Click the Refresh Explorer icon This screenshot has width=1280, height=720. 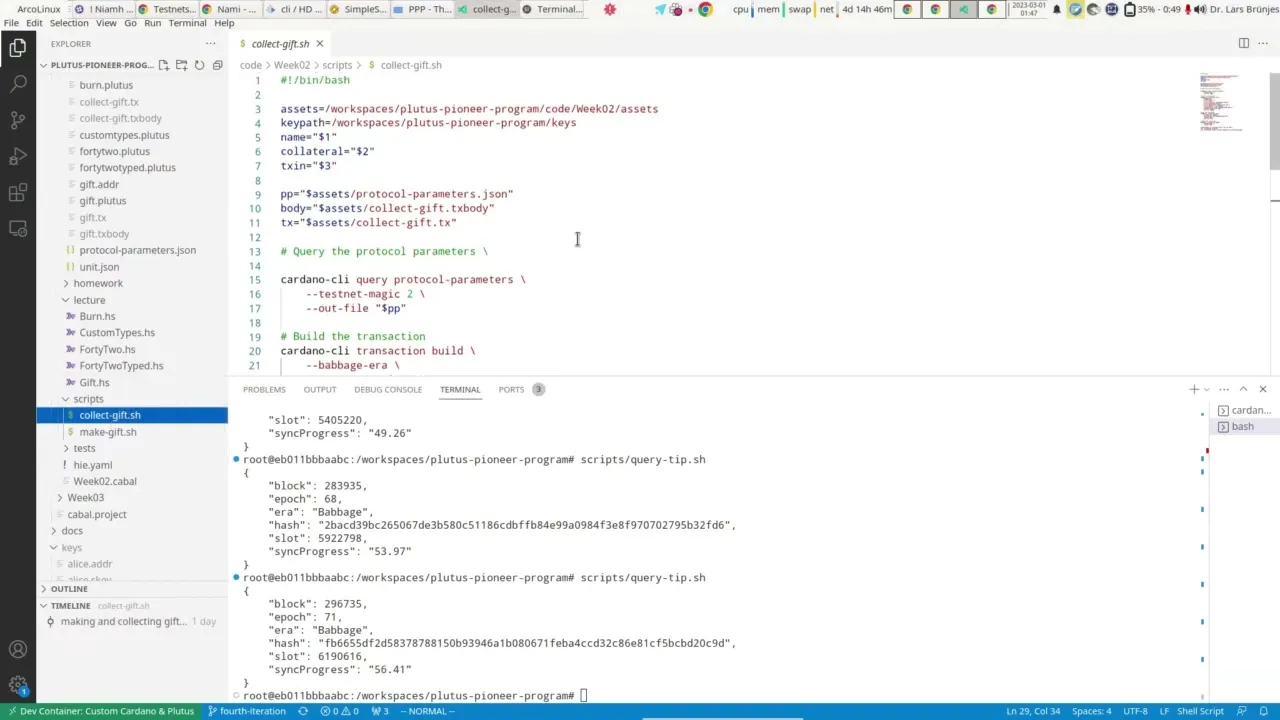200,64
